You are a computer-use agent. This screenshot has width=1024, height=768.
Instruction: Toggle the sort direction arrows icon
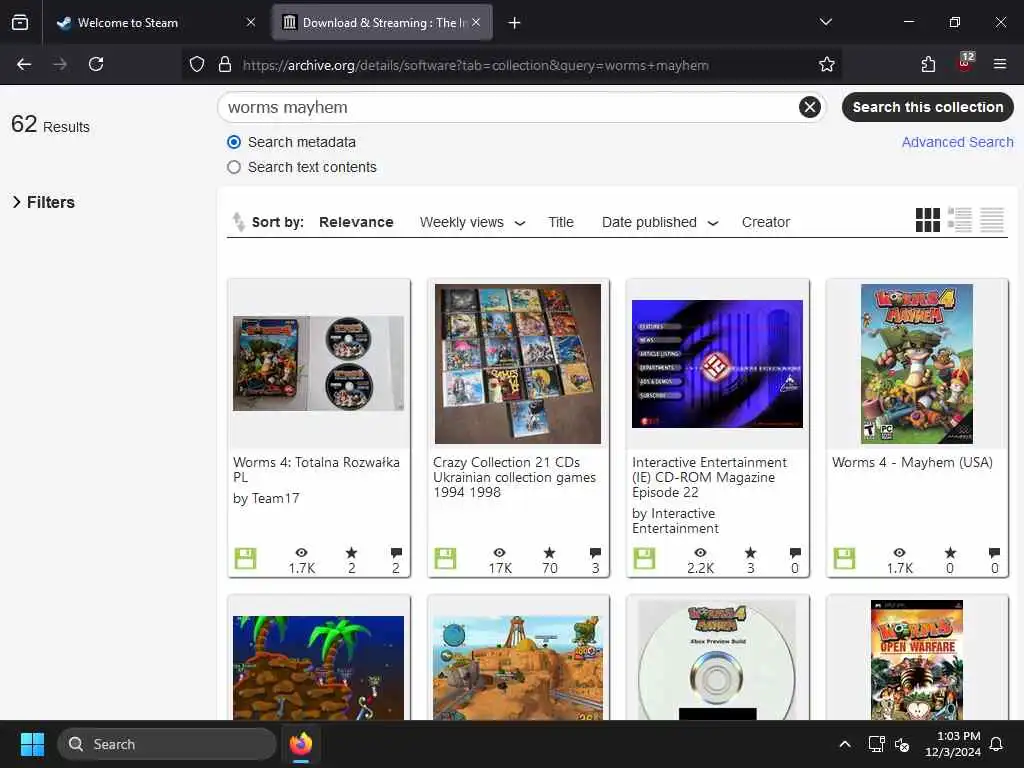[238, 222]
